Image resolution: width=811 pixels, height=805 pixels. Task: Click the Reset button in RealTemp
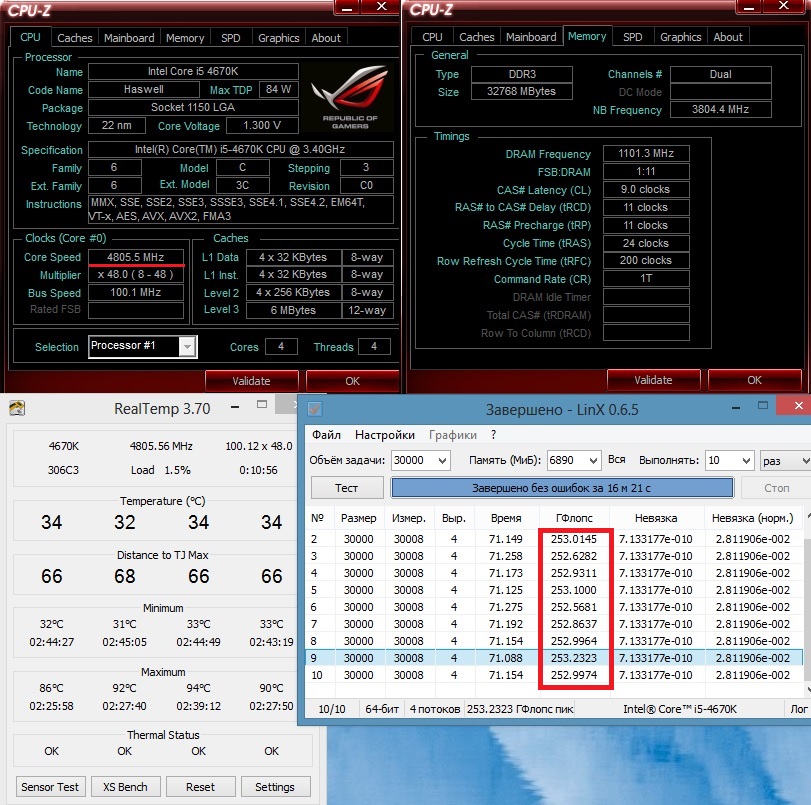coord(200,787)
